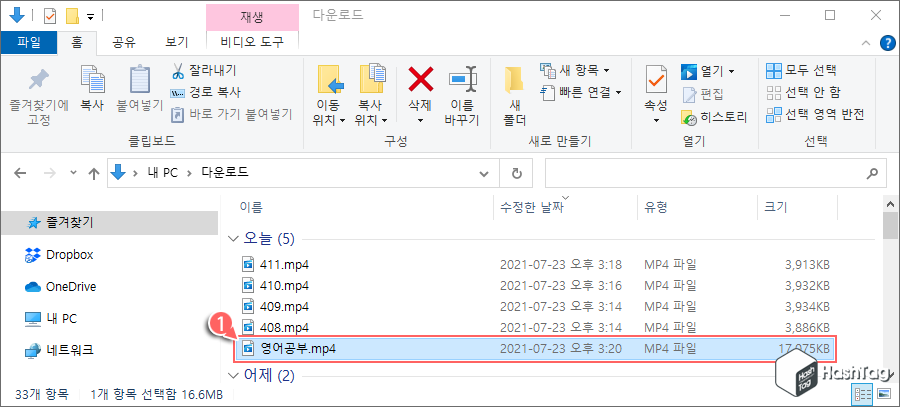Screen dimensions: 900x407
Task: Switch to details view icon in status bar
Action: pos(860,394)
